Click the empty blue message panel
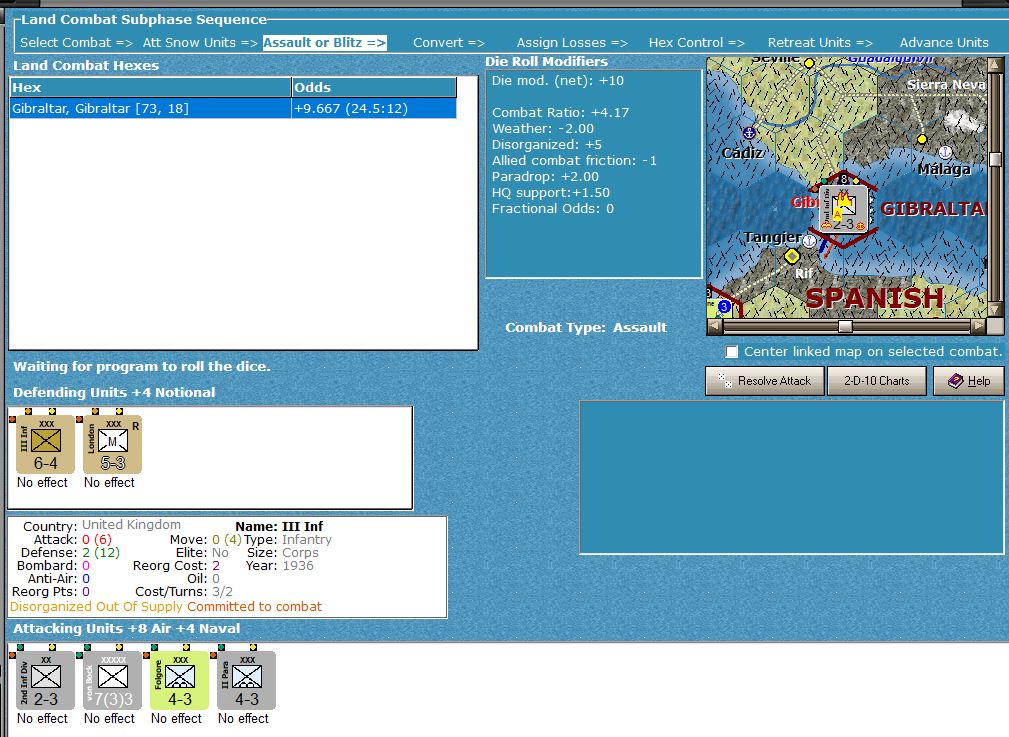Image resolution: width=1009 pixels, height=737 pixels. tap(791, 477)
